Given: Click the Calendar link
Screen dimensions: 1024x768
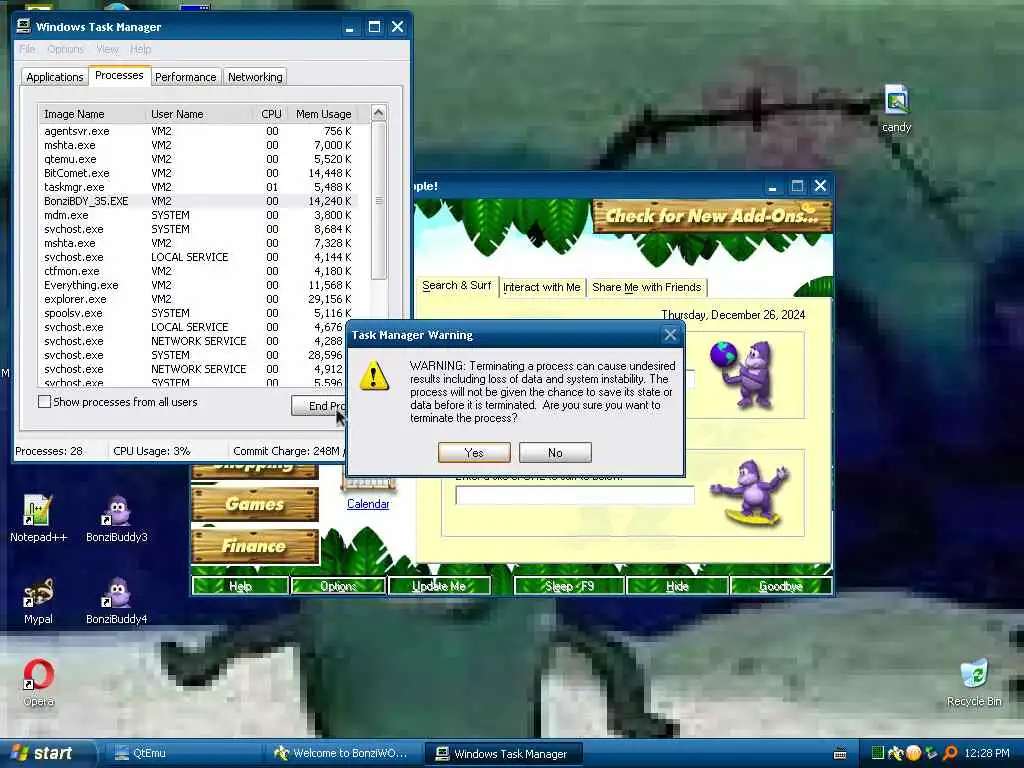Looking at the screenshot, I should coord(368,504).
